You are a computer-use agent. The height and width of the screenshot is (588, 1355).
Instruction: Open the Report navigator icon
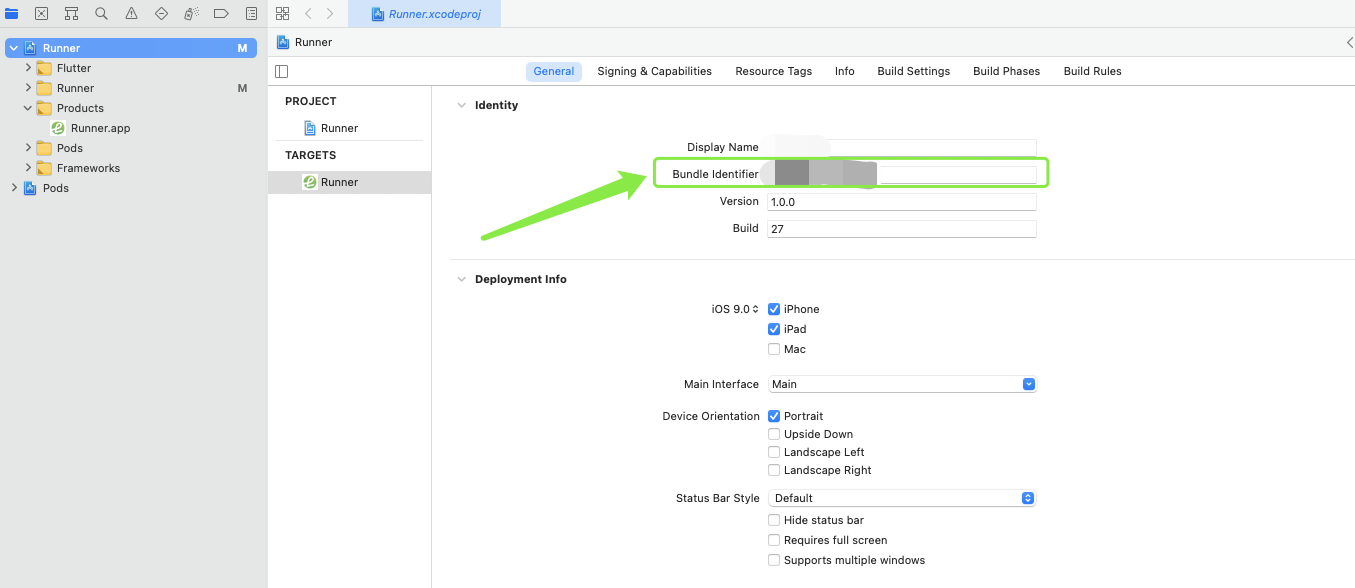pos(251,14)
